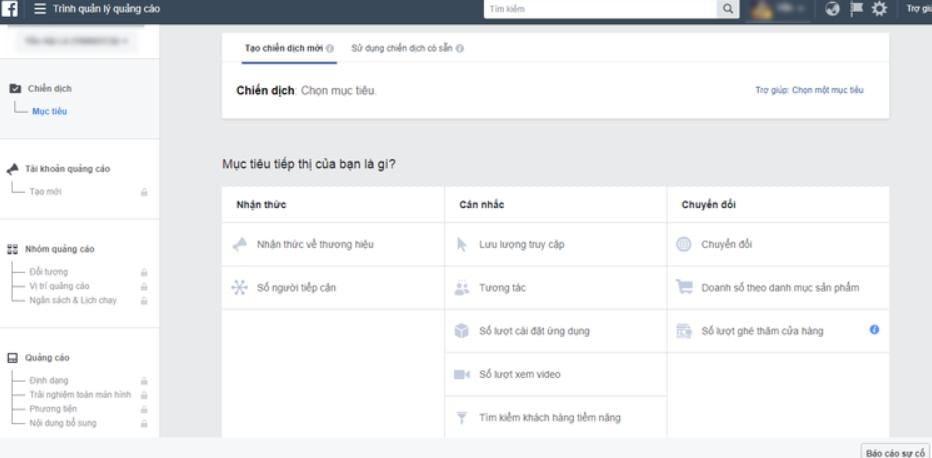
Task: Choose Doanh số theo danh mục sản phẩm
Action: (x=778, y=288)
